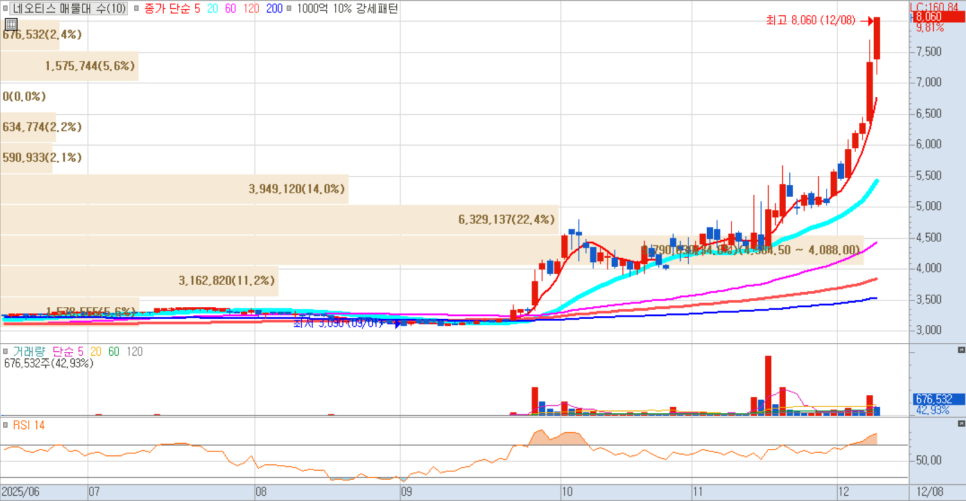Click the 50.00 RSI axis label

tap(929, 460)
